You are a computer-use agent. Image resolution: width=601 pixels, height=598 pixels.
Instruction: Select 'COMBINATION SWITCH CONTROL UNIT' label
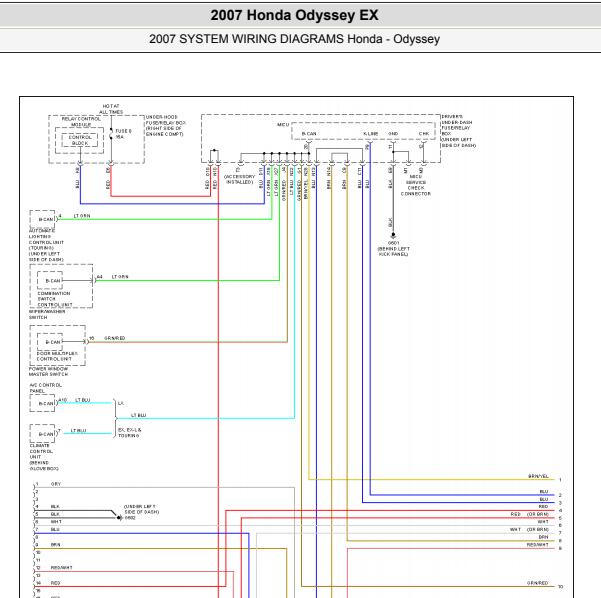coord(54,299)
